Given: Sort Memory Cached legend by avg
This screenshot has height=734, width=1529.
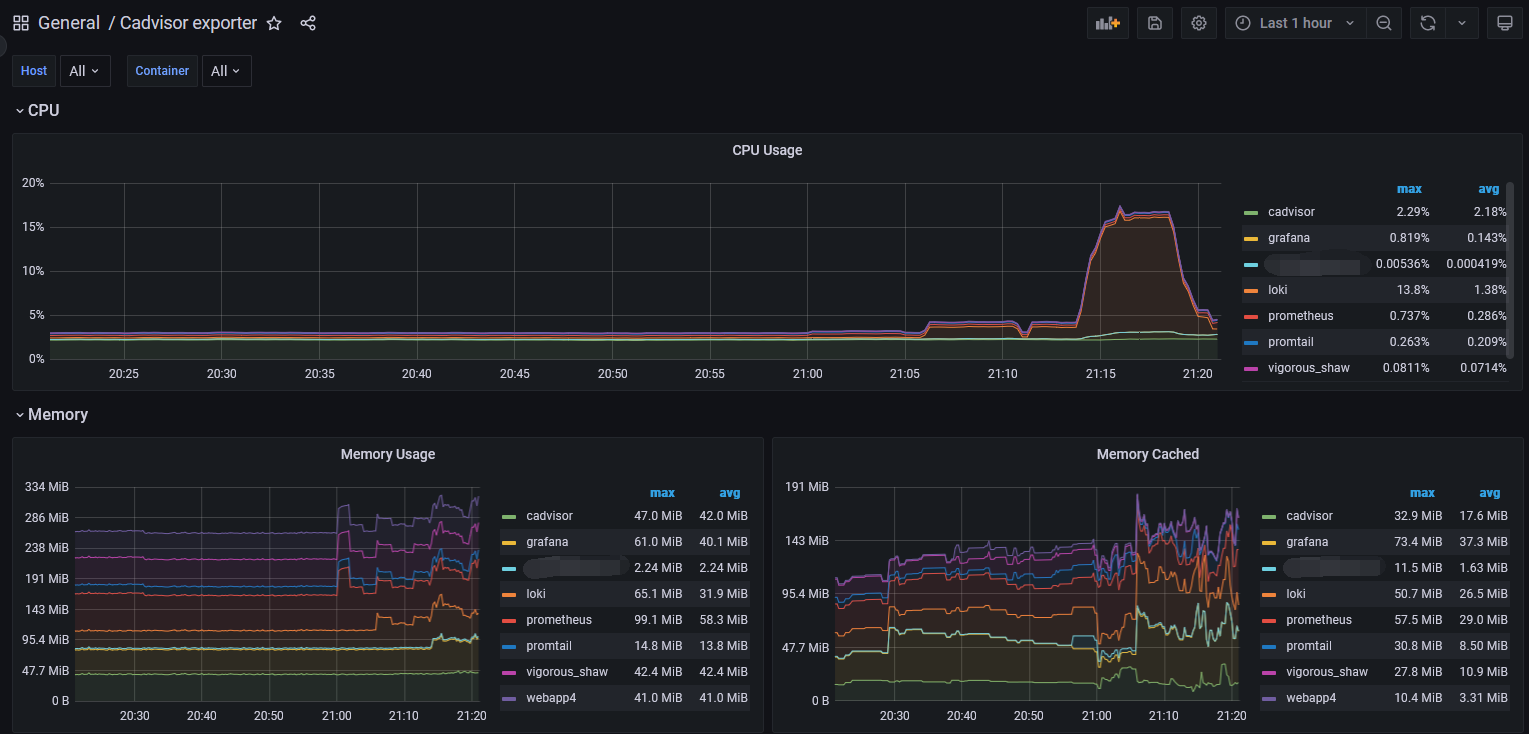Looking at the screenshot, I should click(1490, 493).
